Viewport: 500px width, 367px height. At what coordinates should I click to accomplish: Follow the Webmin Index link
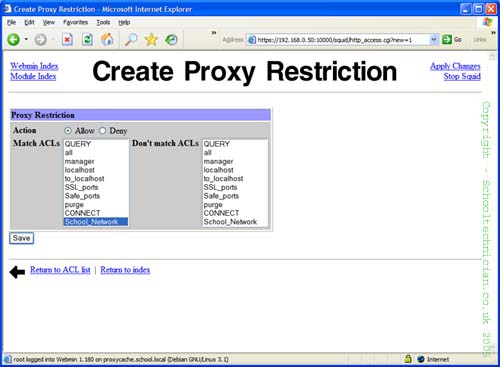[34, 66]
